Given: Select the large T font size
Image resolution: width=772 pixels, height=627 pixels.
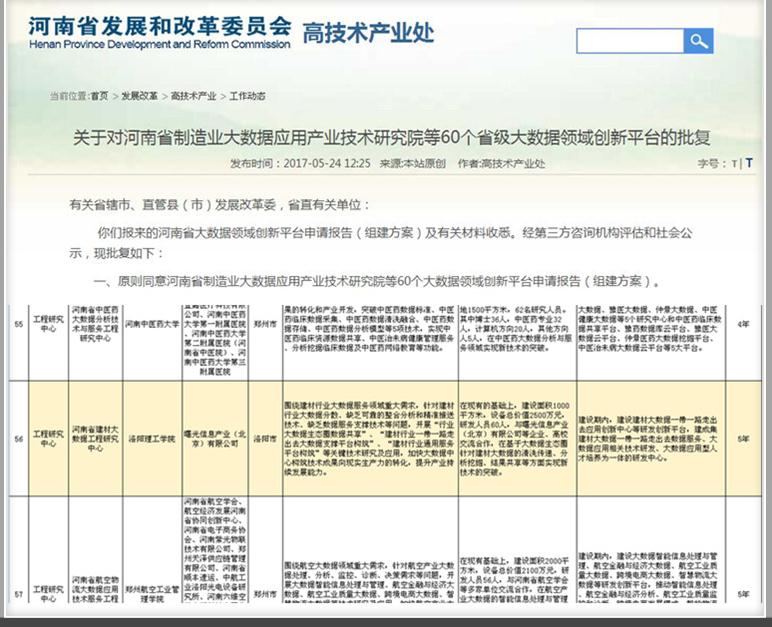Looking at the screenshot, I should 749,163.
